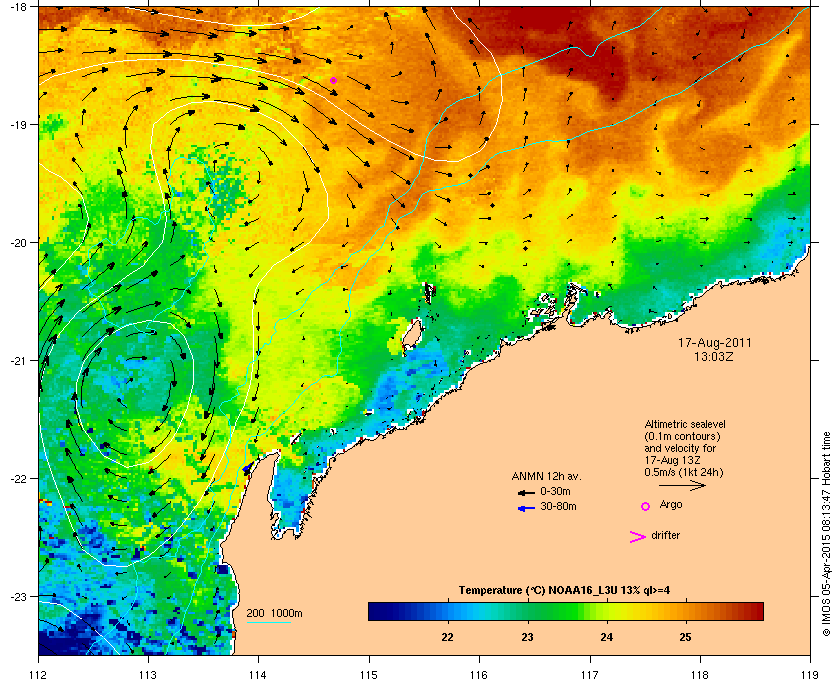Image resolution: width=840 pixels, height=680 pixels.
Task: Click the latitude axis label -23
Action: 17,596
